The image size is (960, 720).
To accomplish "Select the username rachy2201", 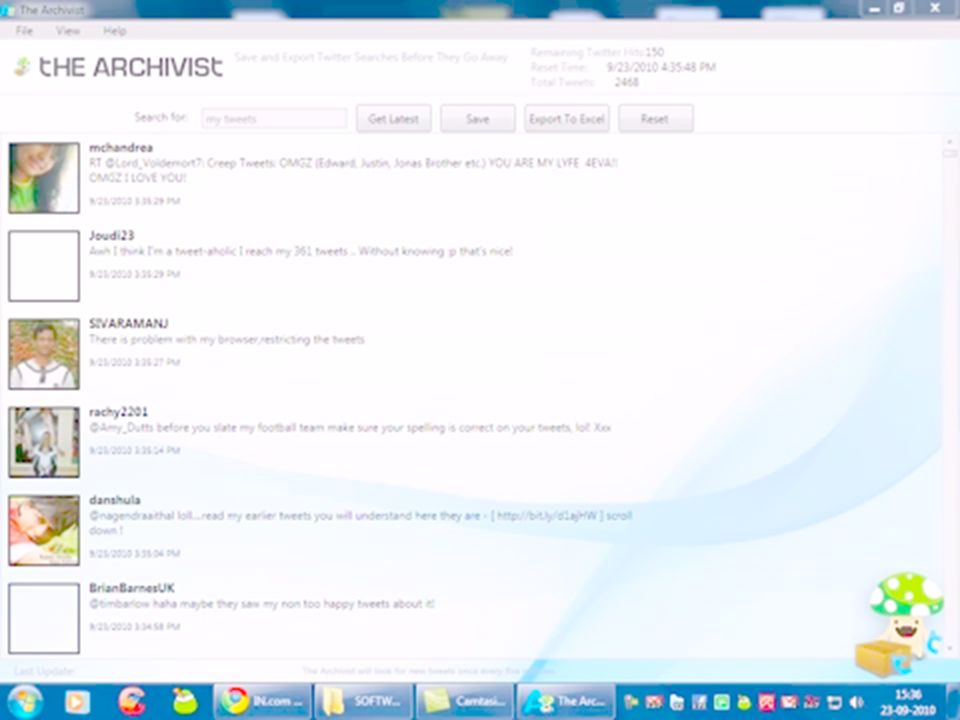I will [x=118, y=411].
